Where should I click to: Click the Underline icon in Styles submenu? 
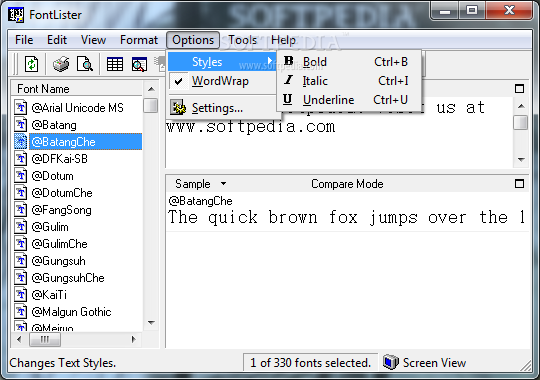(x=288, y=99)
